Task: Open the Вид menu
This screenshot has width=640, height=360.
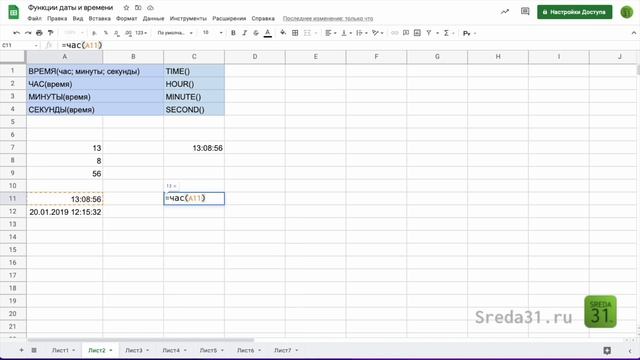Action: (78, 18)
